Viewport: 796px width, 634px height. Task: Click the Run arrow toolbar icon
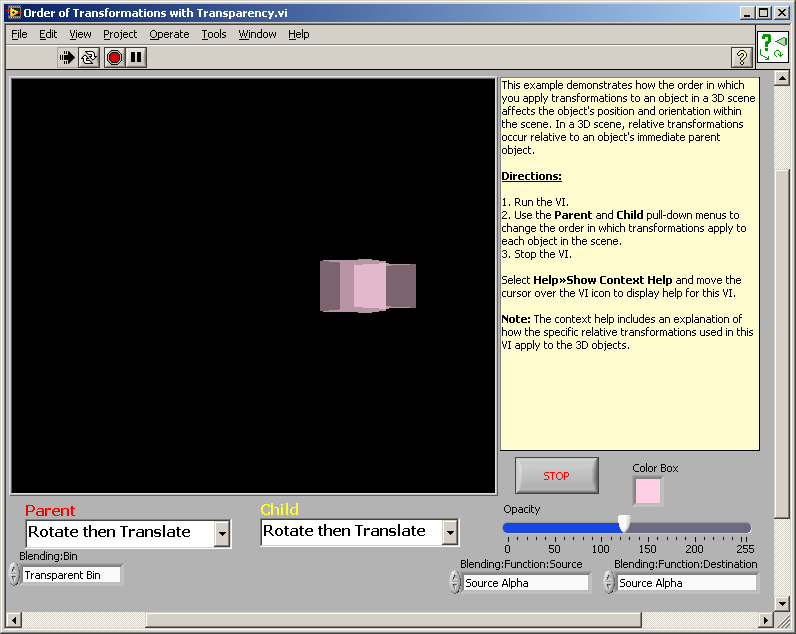click(67, 57)
